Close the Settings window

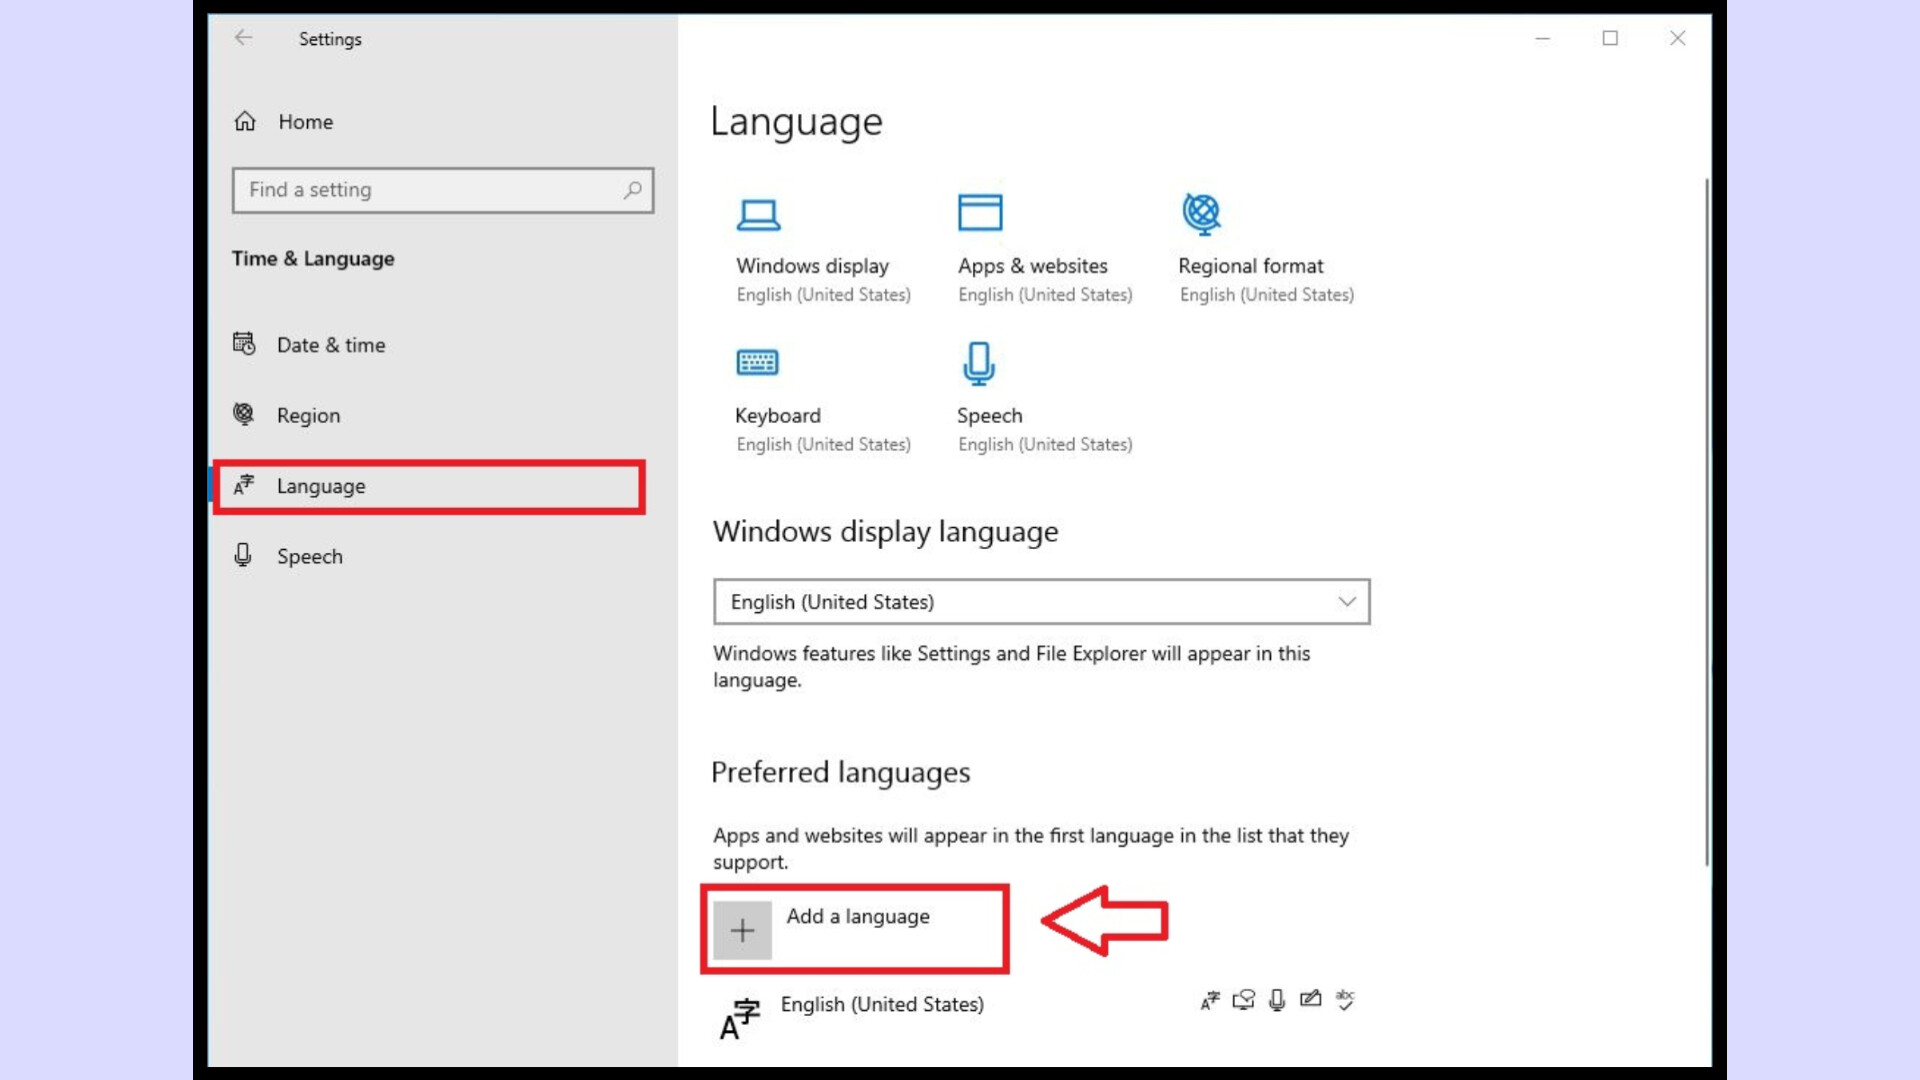pos(1678,38)
